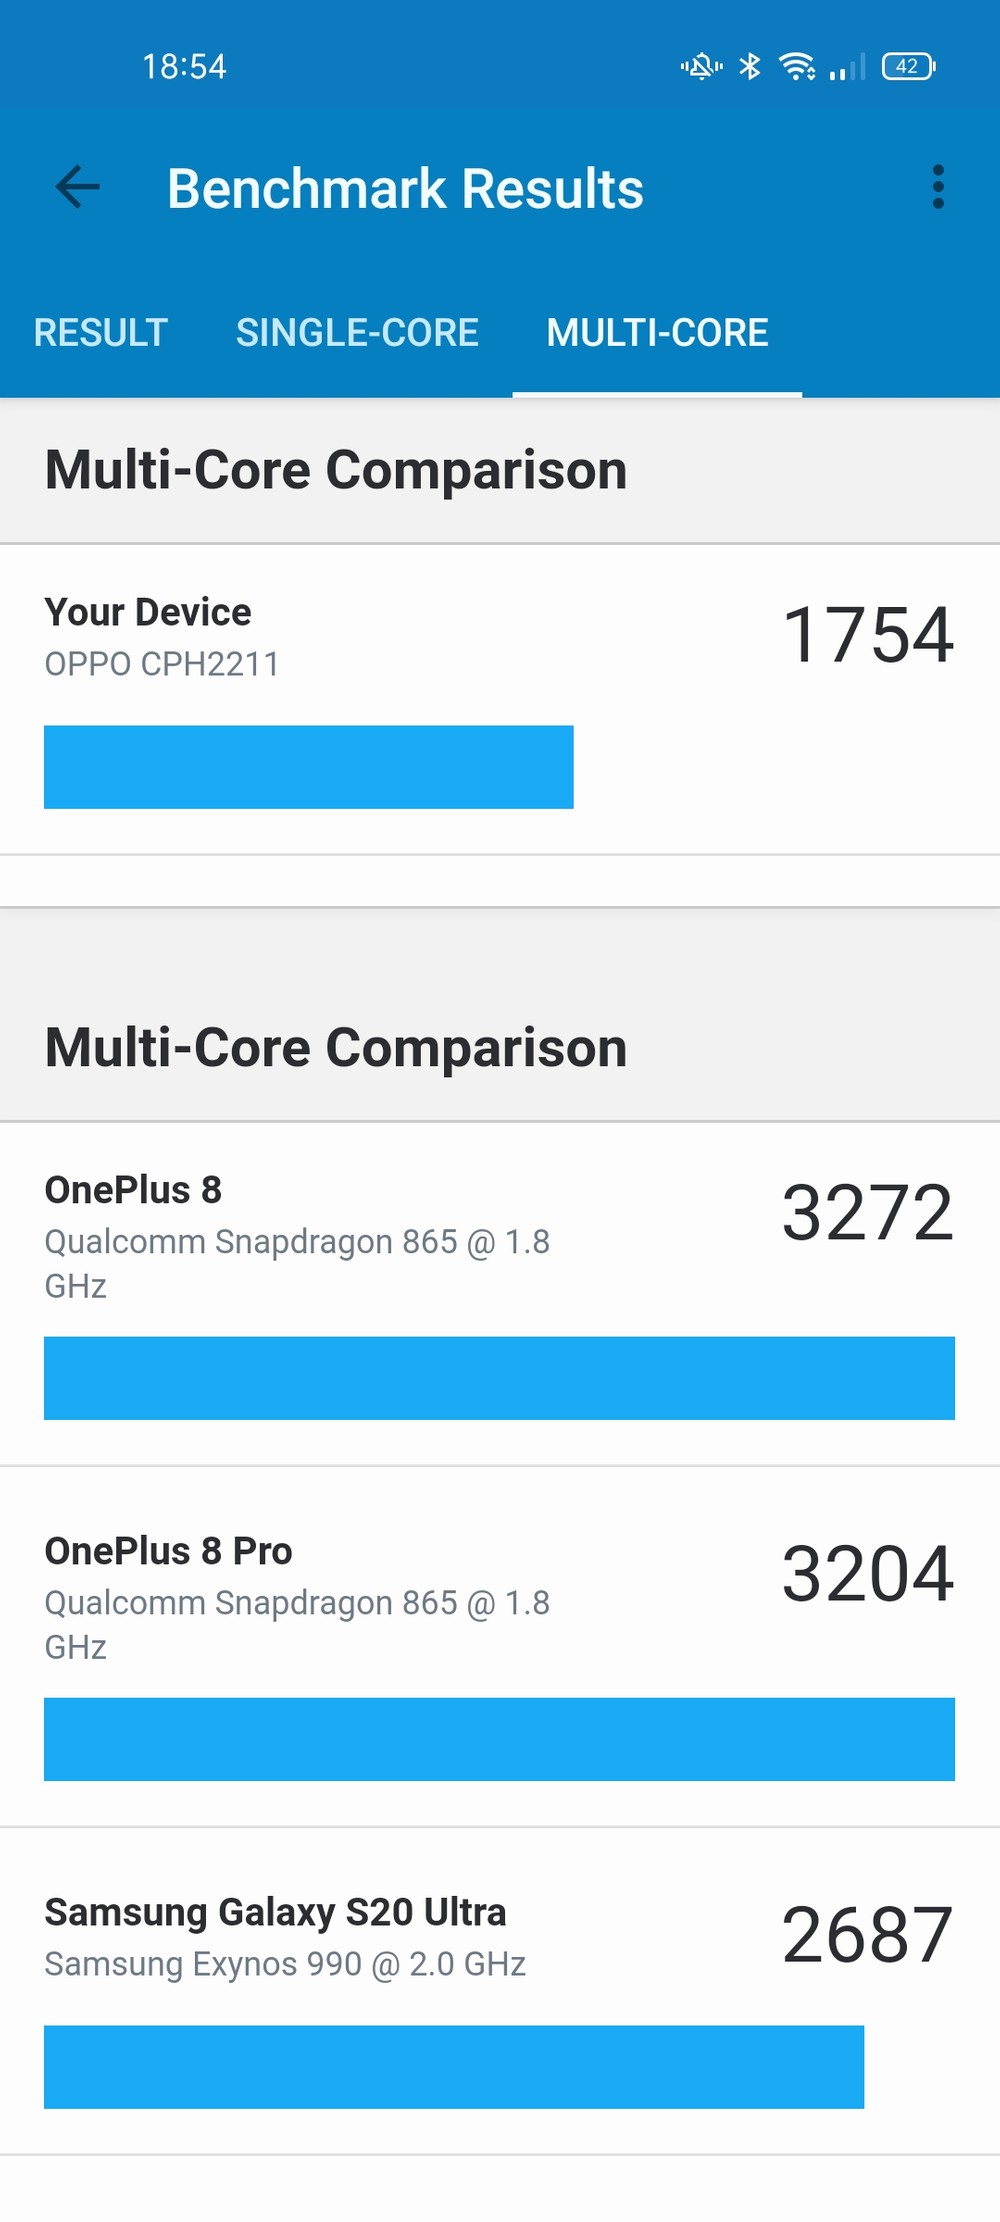Open the three-dot overflow menu
The image size is (1000, 2222).
click(x=937, y=187)
